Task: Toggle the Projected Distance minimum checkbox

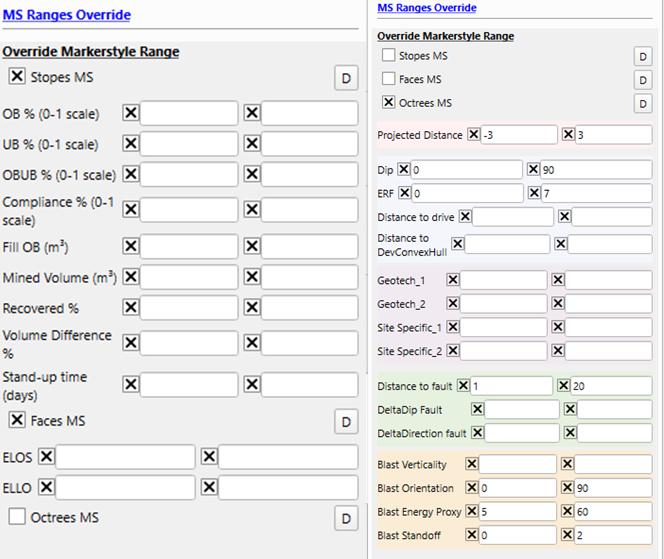Action: click(473, 134)
